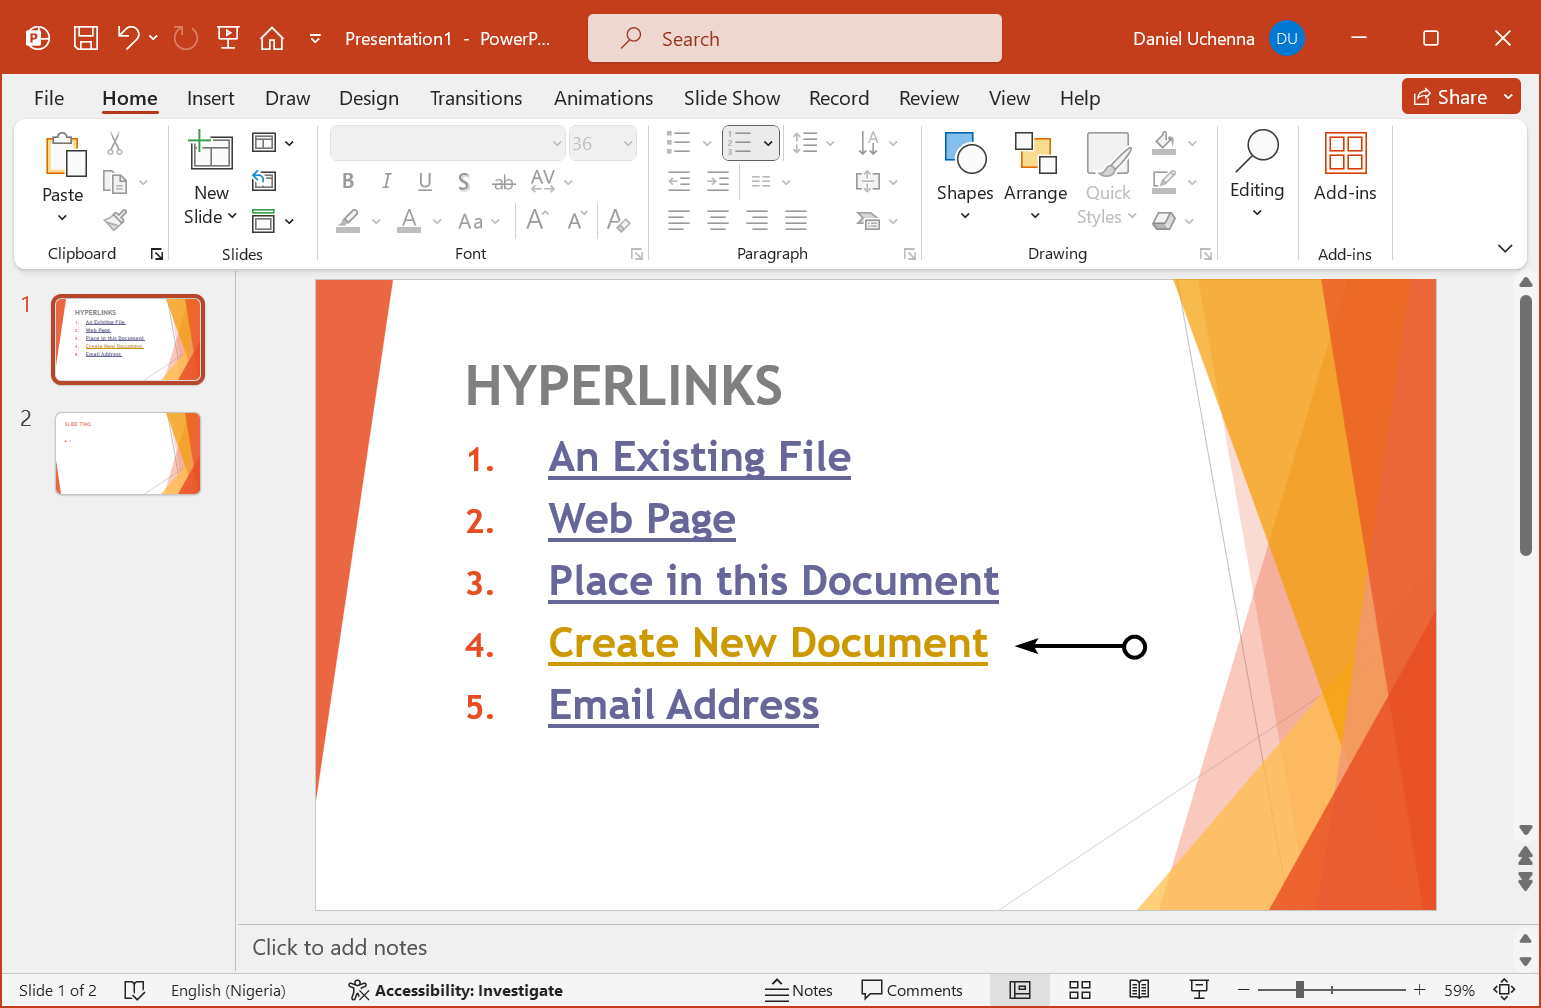Click the Cut (scissors) icon
This screenshot has width=1541, height=1008.
click(115, 144)
